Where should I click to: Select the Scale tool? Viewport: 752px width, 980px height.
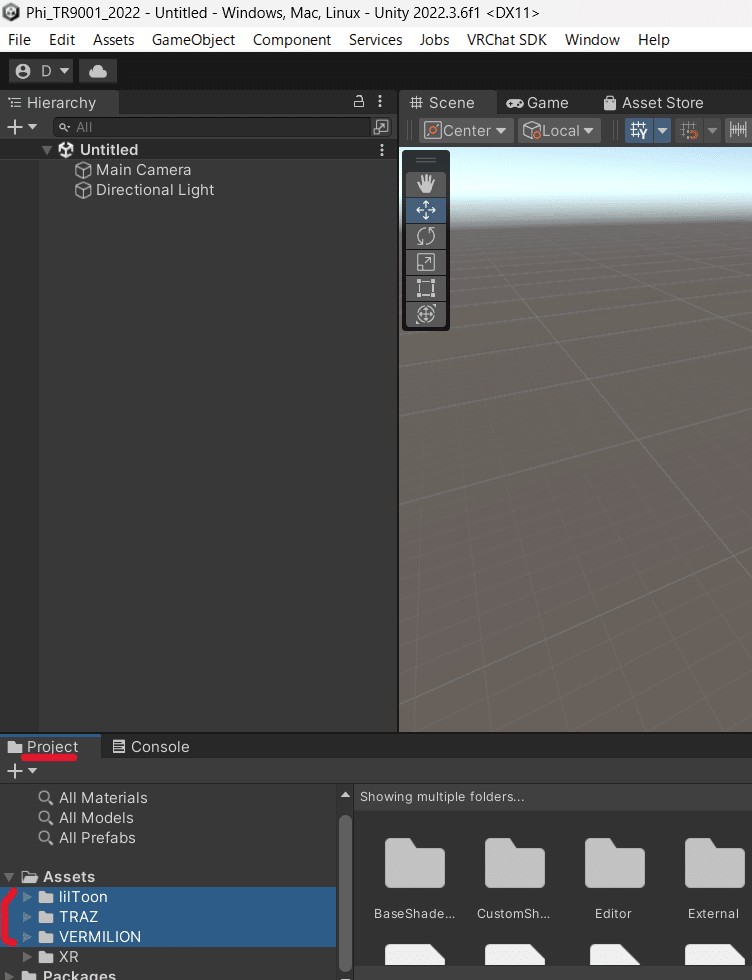pos(426,262)
